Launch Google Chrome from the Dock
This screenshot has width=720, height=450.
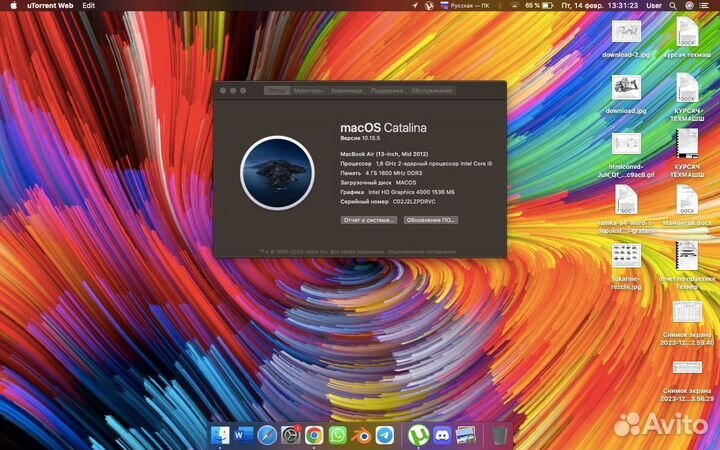[314, 435]
